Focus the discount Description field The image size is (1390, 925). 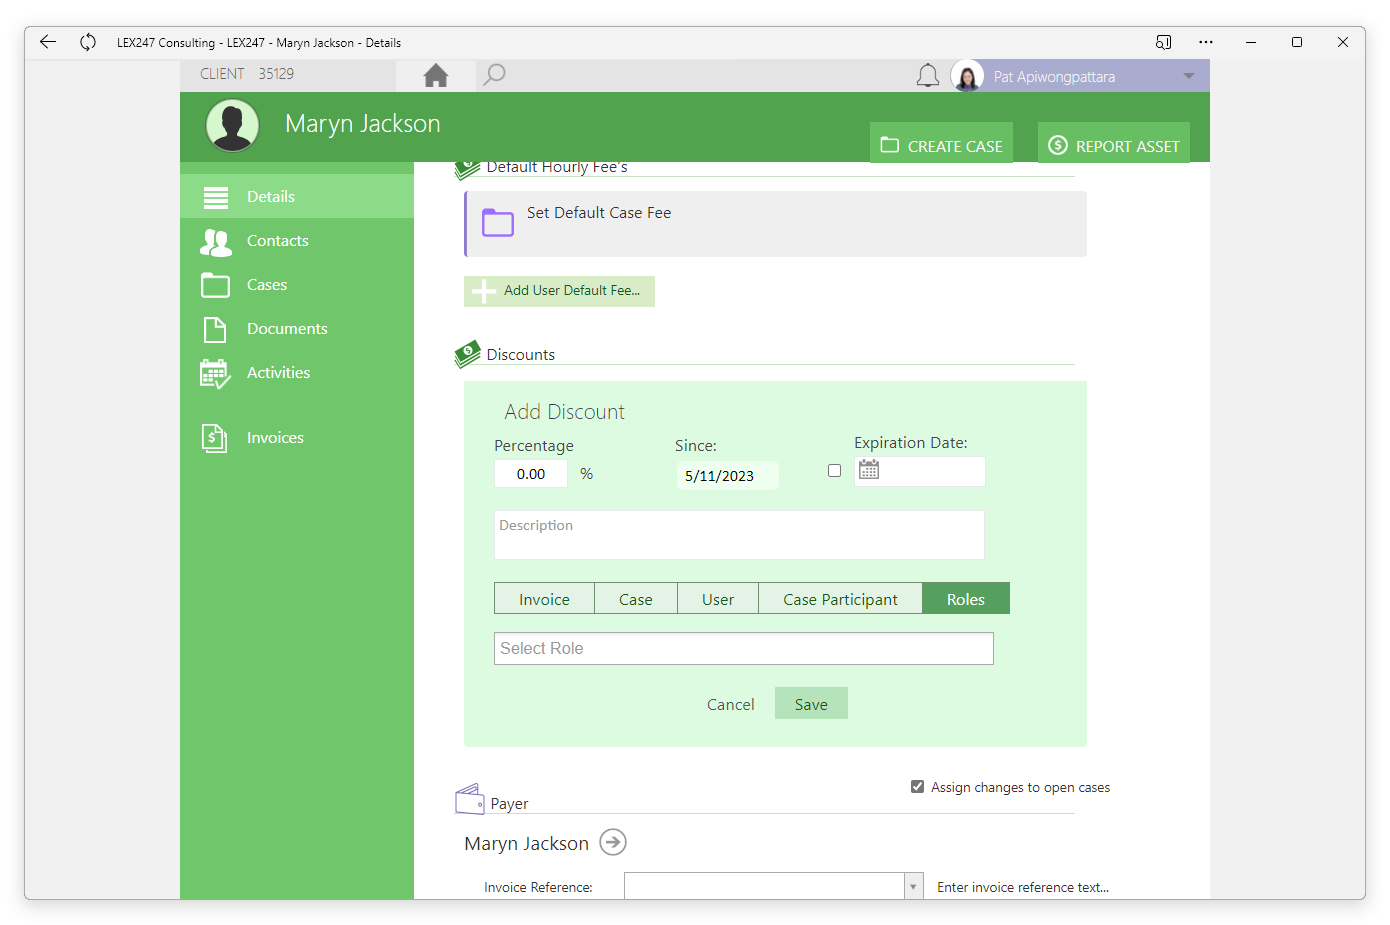[739, 535]
